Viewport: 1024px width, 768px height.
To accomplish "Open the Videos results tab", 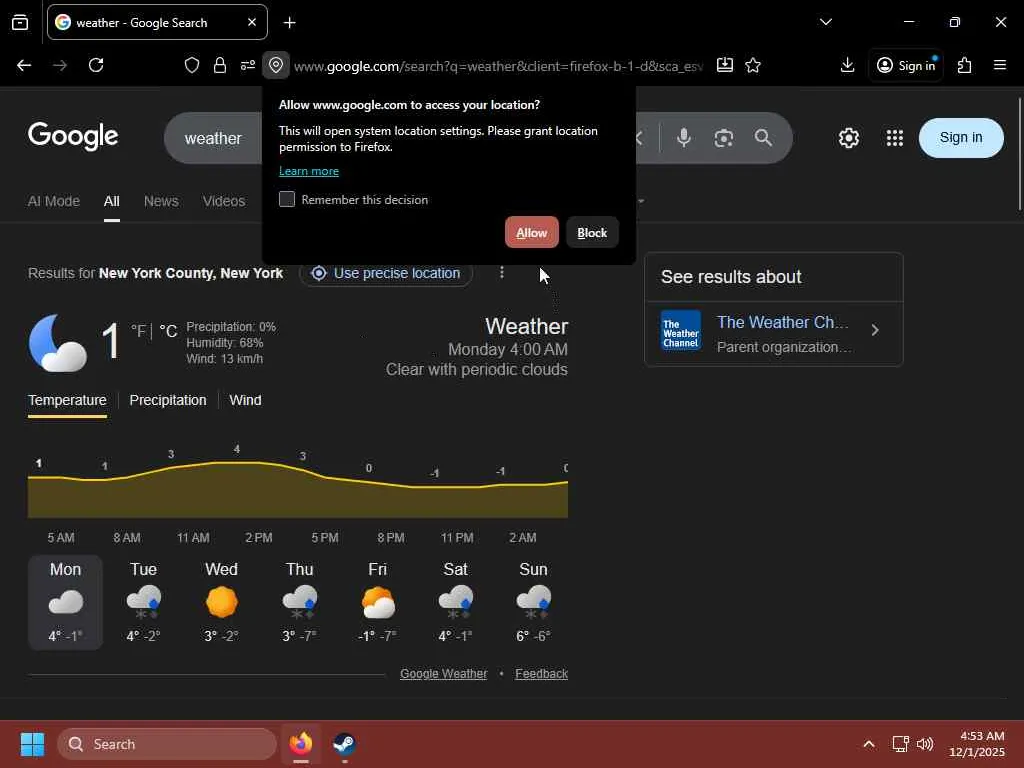I will 224,201.
